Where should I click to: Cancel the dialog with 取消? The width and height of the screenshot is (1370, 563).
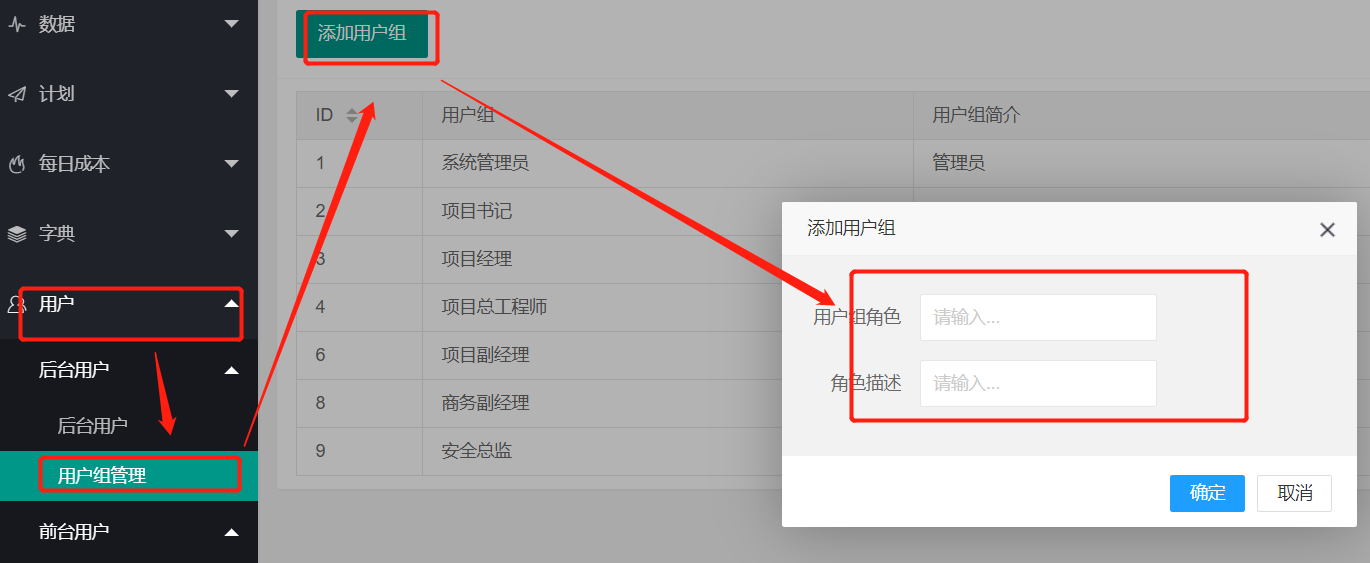coord(1294,493)
